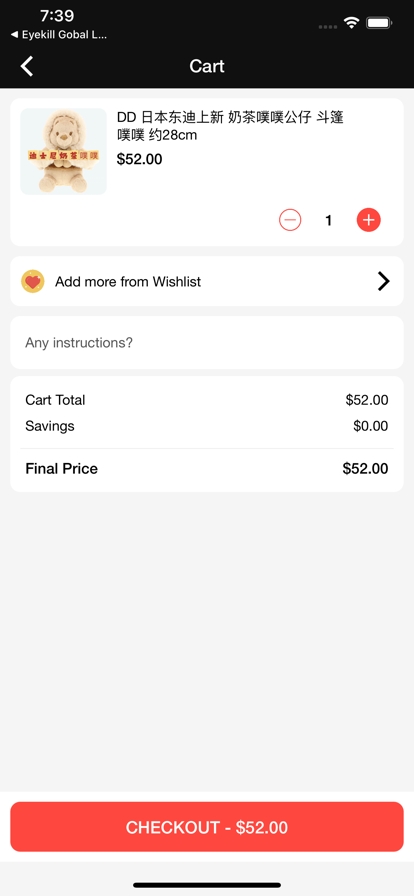Image resolution: width=414 pixels, height=896 pixels.
Task: Expand Add more from Wishlist chevron
Action: (x=384, y=281)
